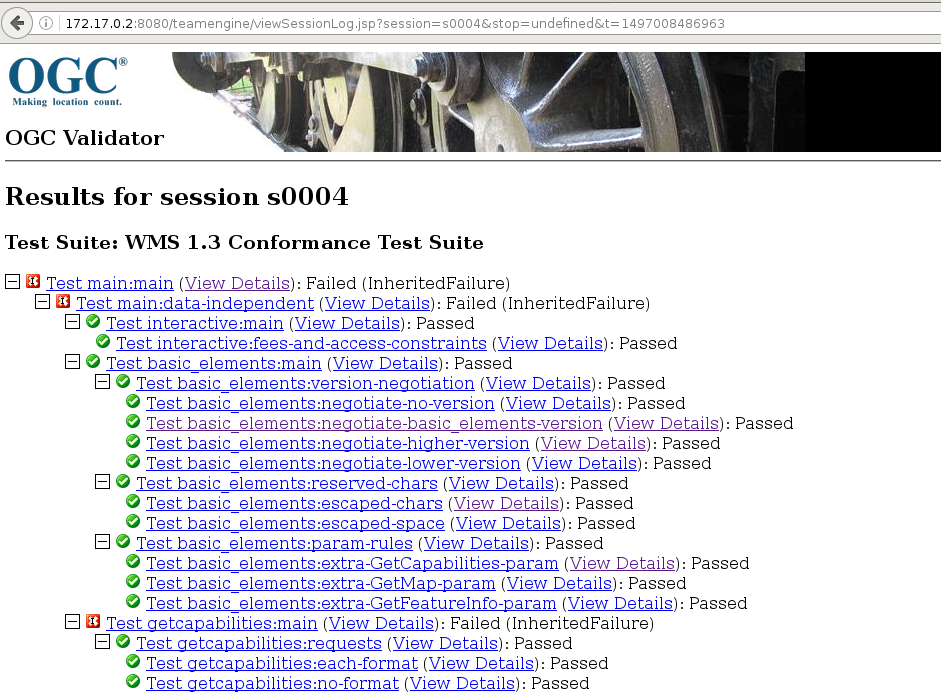Open Test interactive:main link
The height and width of the screenshot is (692, 941).
(195, 323)
